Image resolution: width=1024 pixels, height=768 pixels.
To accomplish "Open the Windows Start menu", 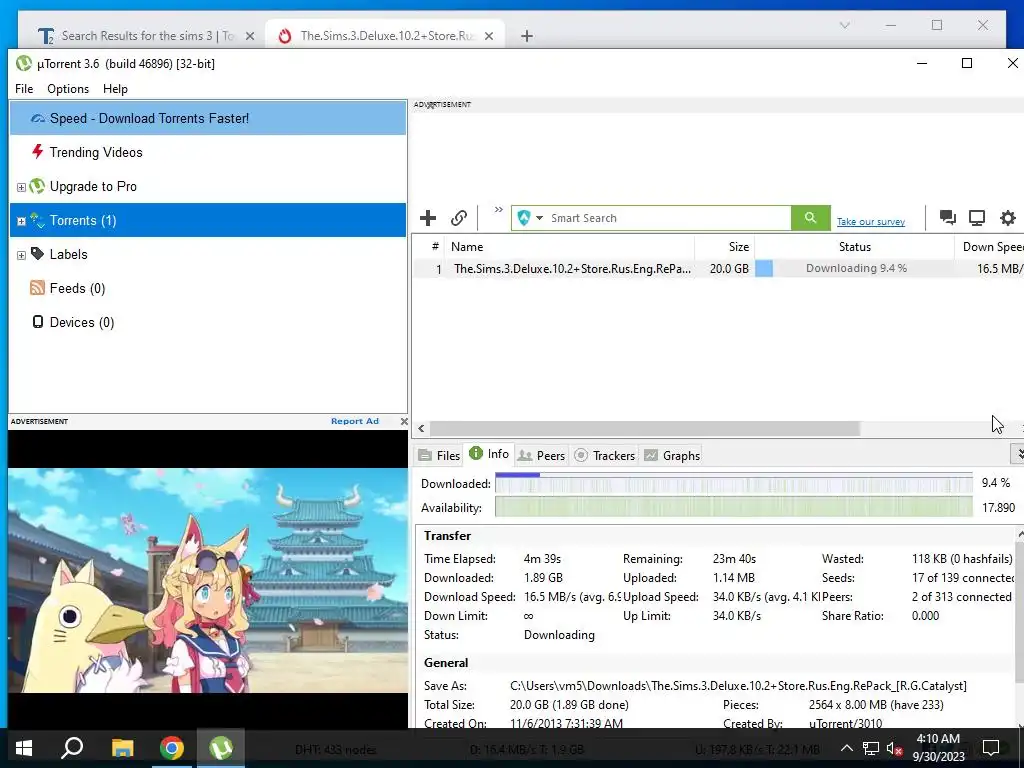I will point(24,748).
